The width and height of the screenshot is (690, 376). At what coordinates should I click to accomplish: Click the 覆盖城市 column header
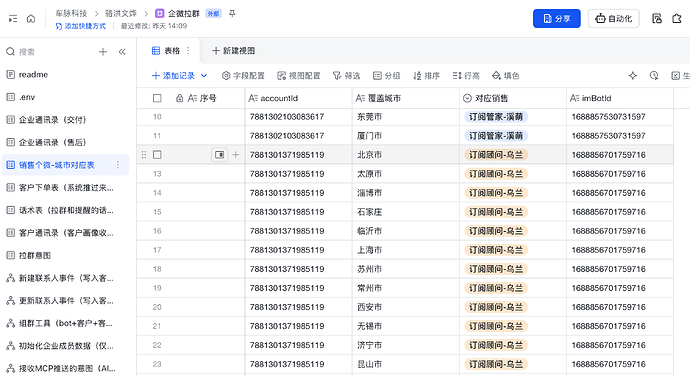(x=406, y=98)
